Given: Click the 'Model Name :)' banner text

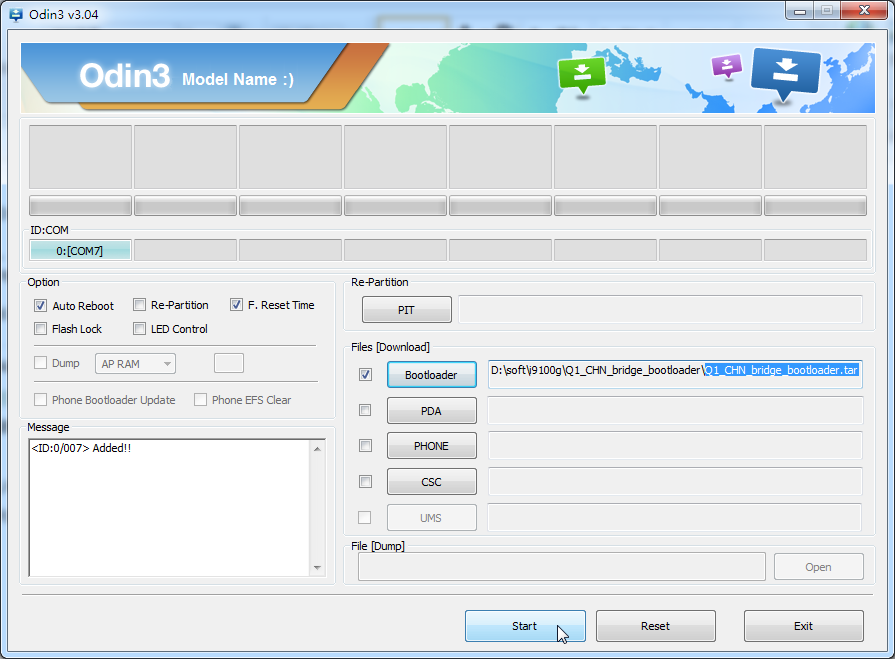Looking at the screenshot, I should pos(238,79).
